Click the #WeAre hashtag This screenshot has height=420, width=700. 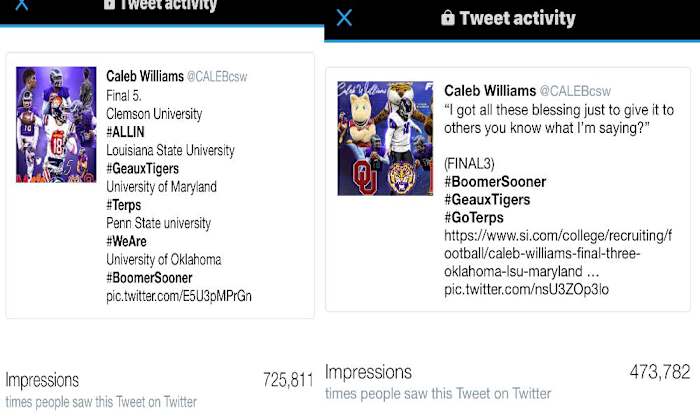tap(128, 241)
